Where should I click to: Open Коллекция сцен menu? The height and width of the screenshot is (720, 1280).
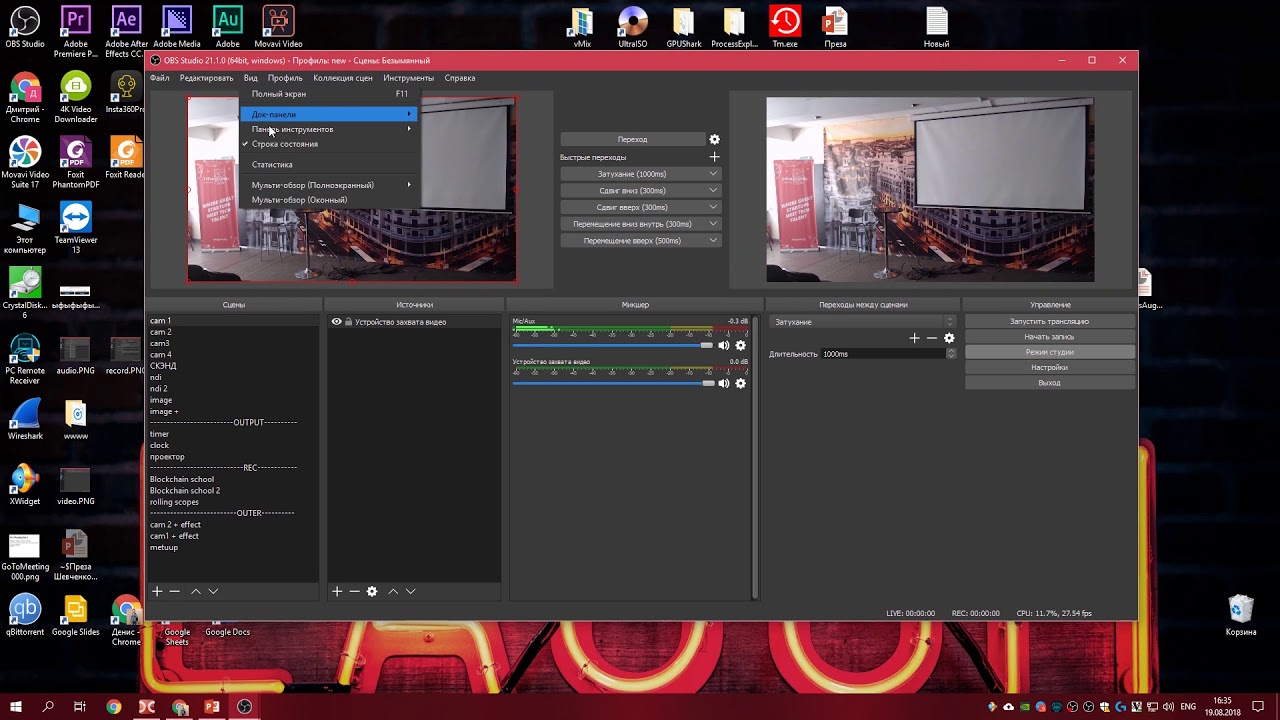[x=343, y=78]
